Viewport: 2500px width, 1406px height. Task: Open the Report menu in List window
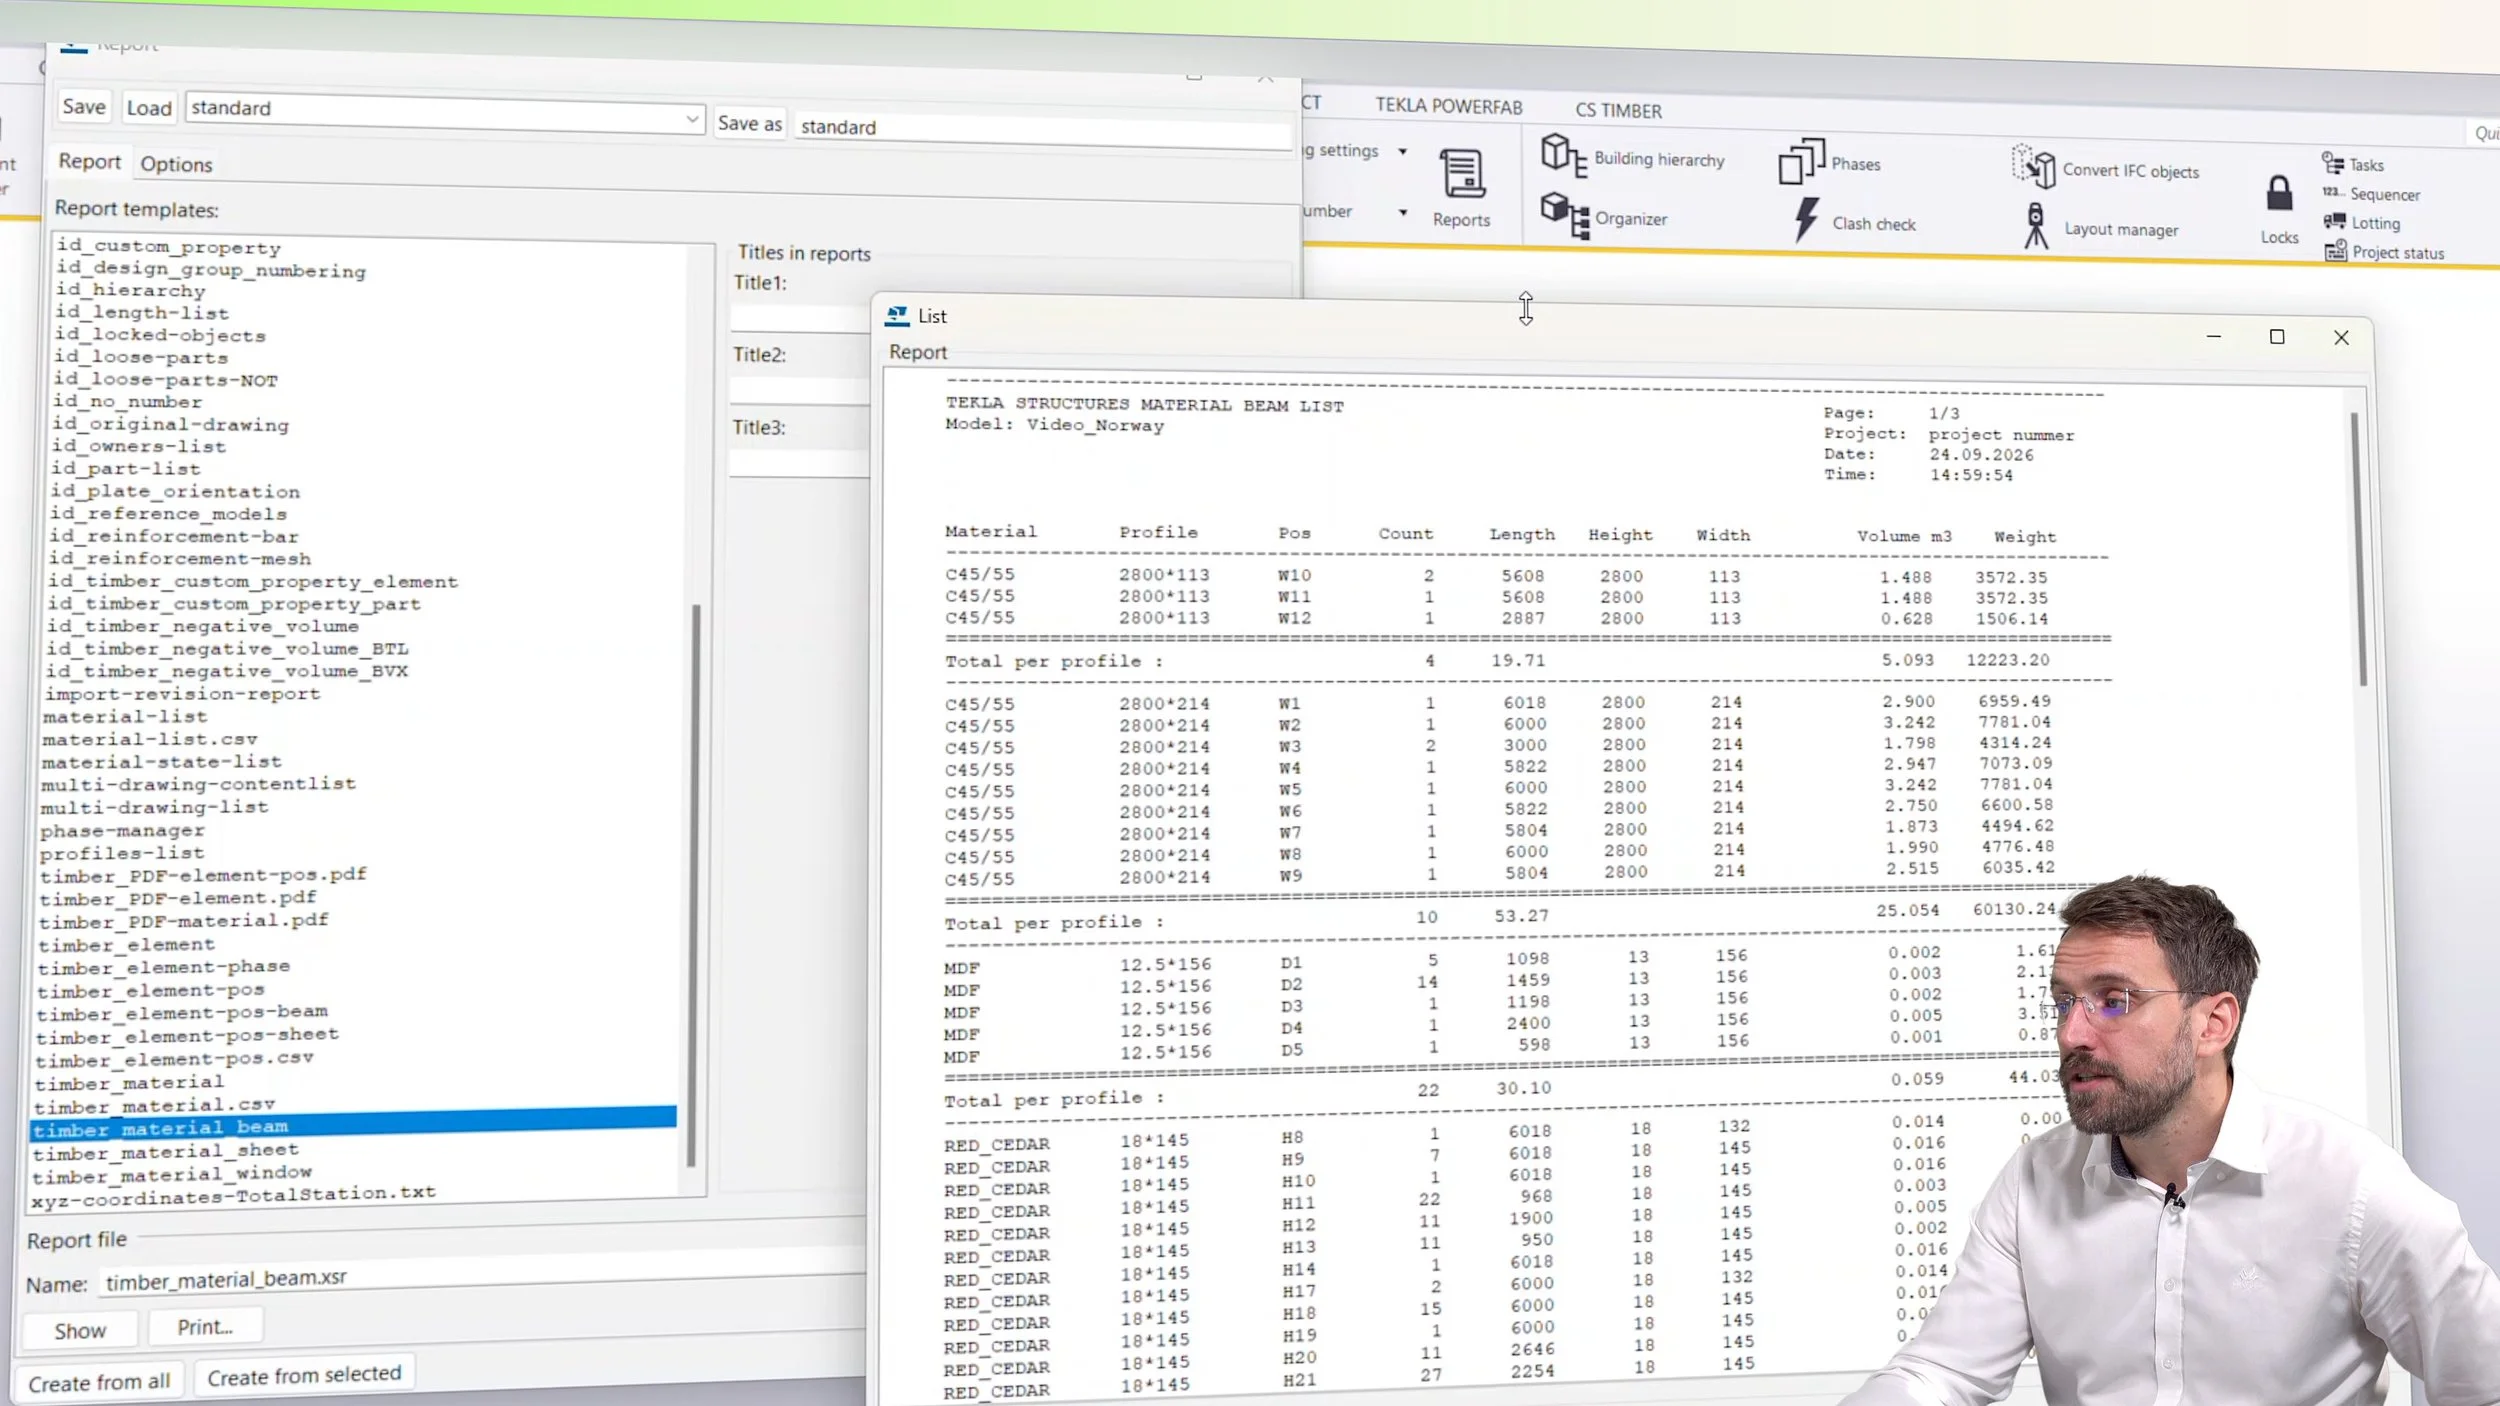pyautogui.click(x=917, y=352)
